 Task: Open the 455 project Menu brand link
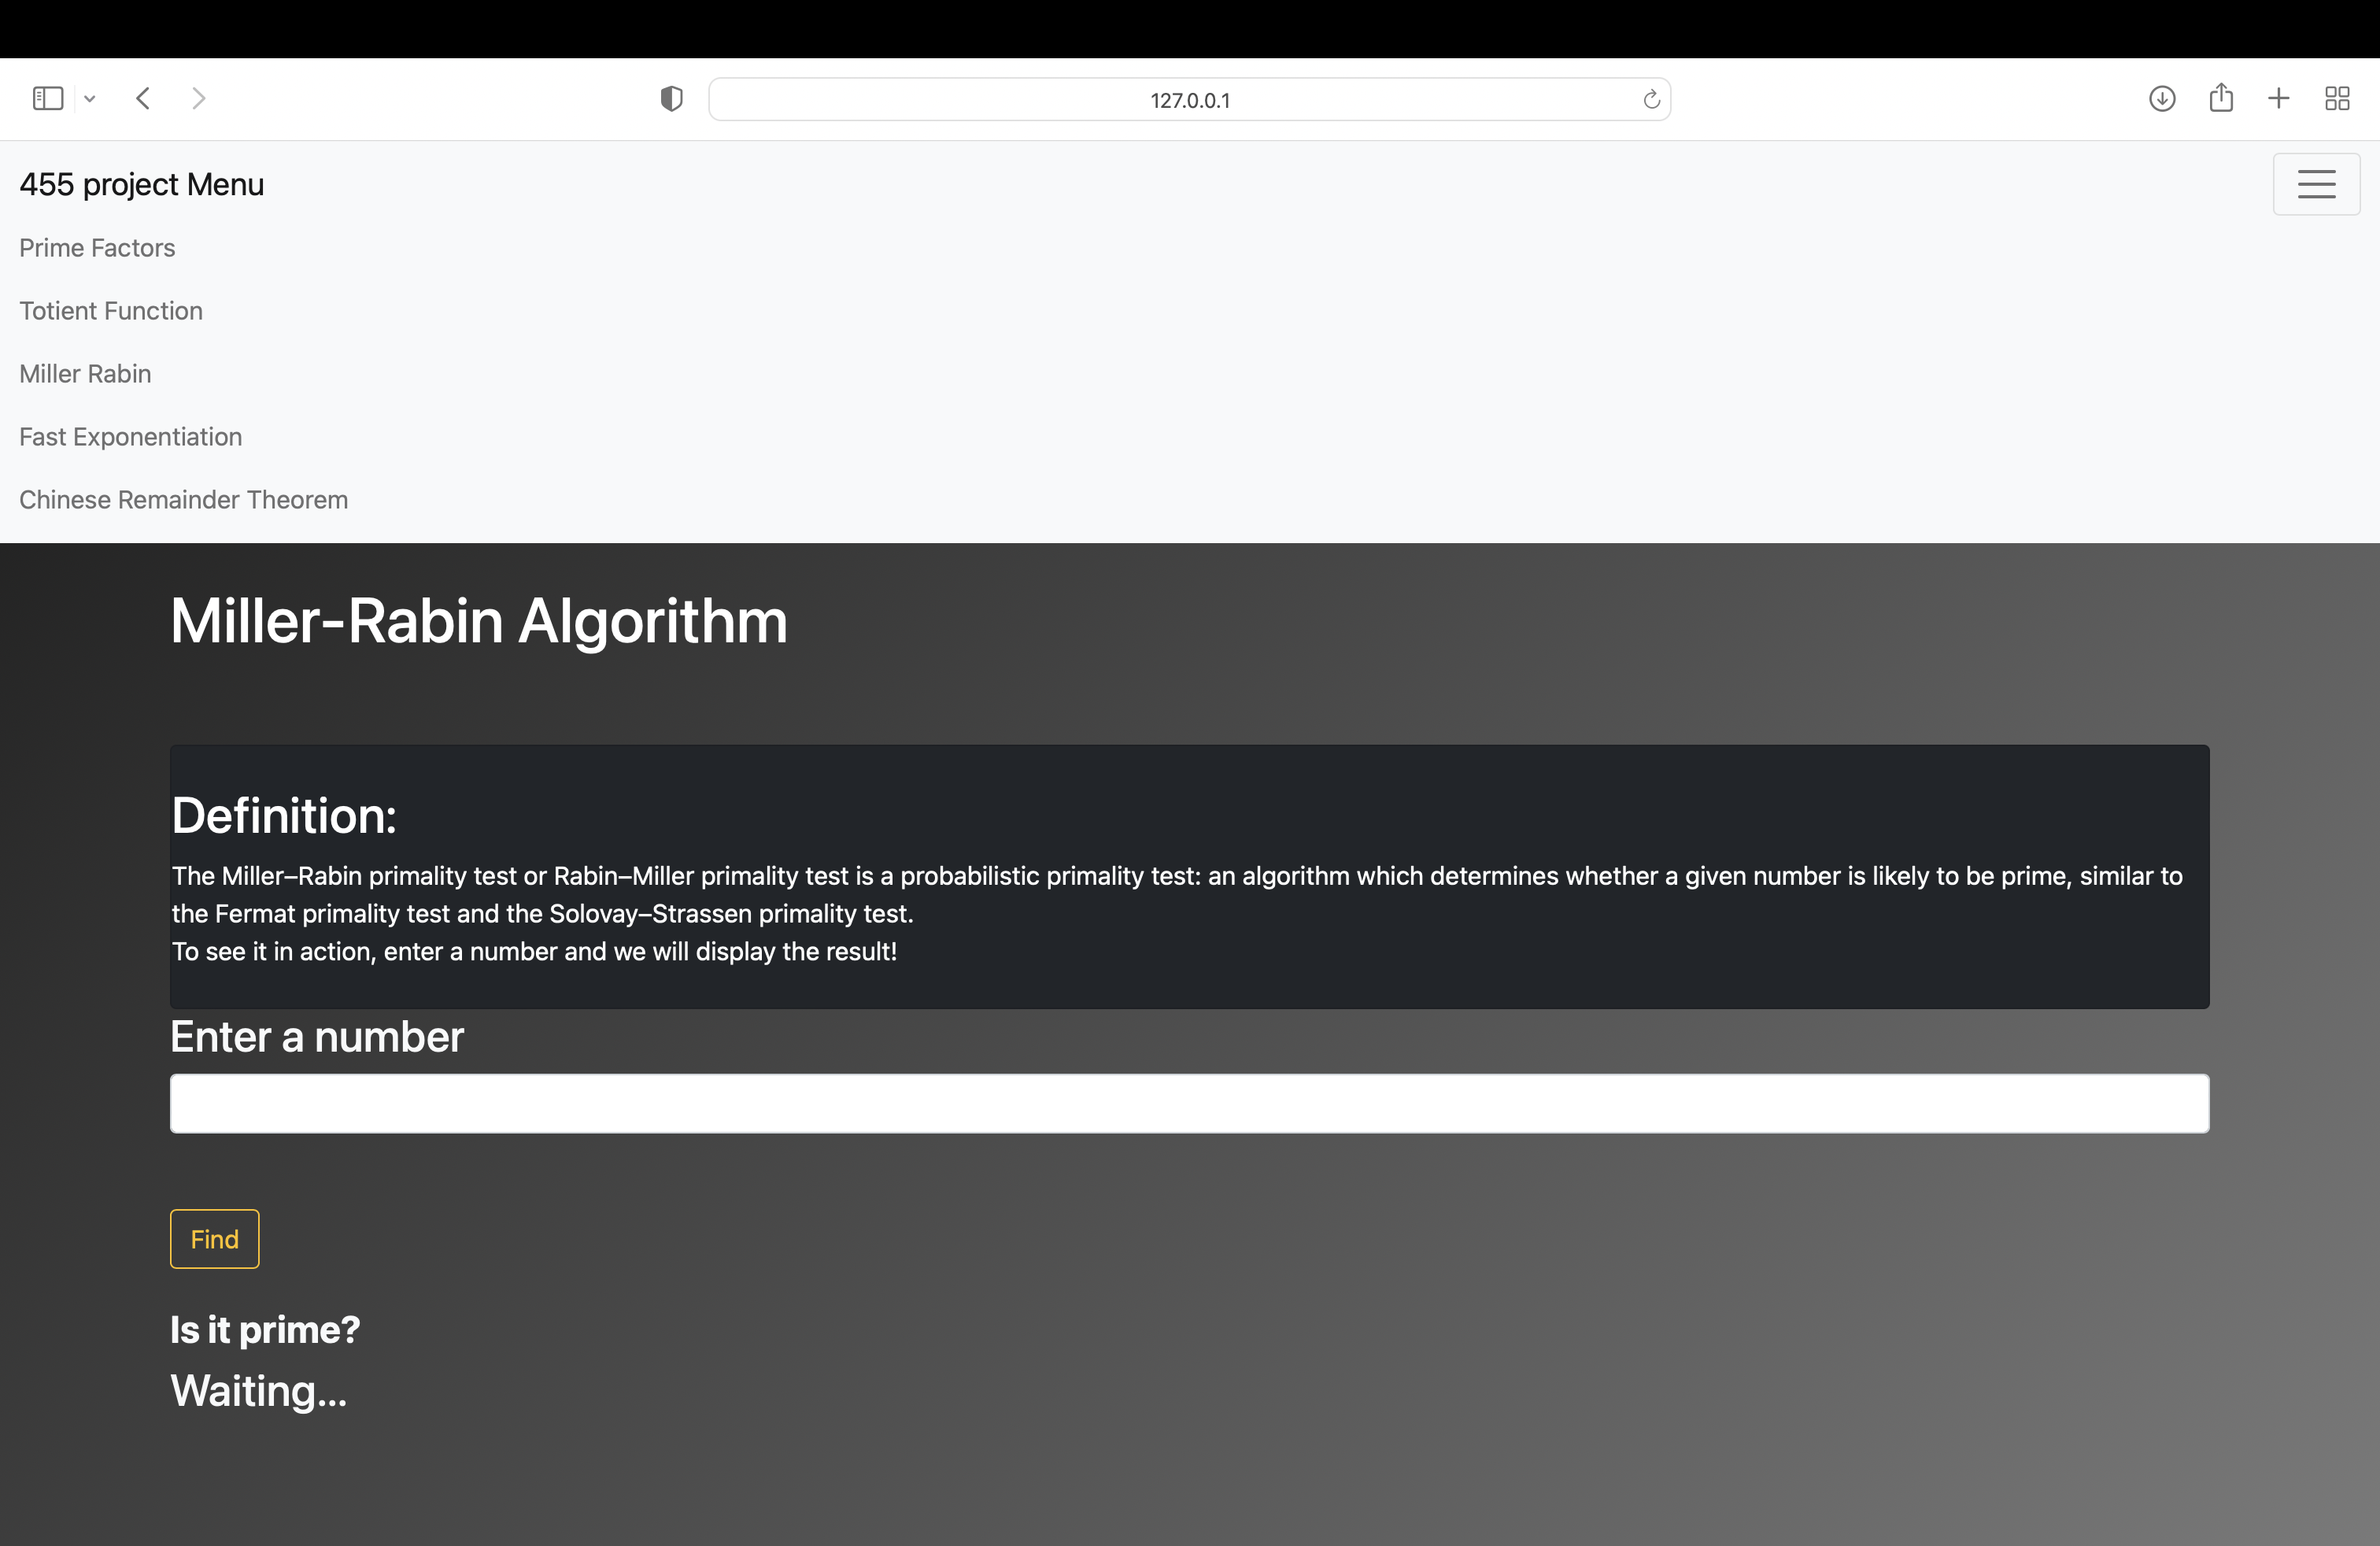(142, 184)
